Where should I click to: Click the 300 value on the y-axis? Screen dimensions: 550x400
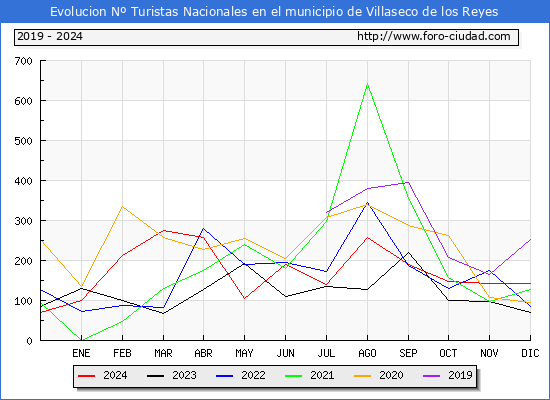[24, 221]
